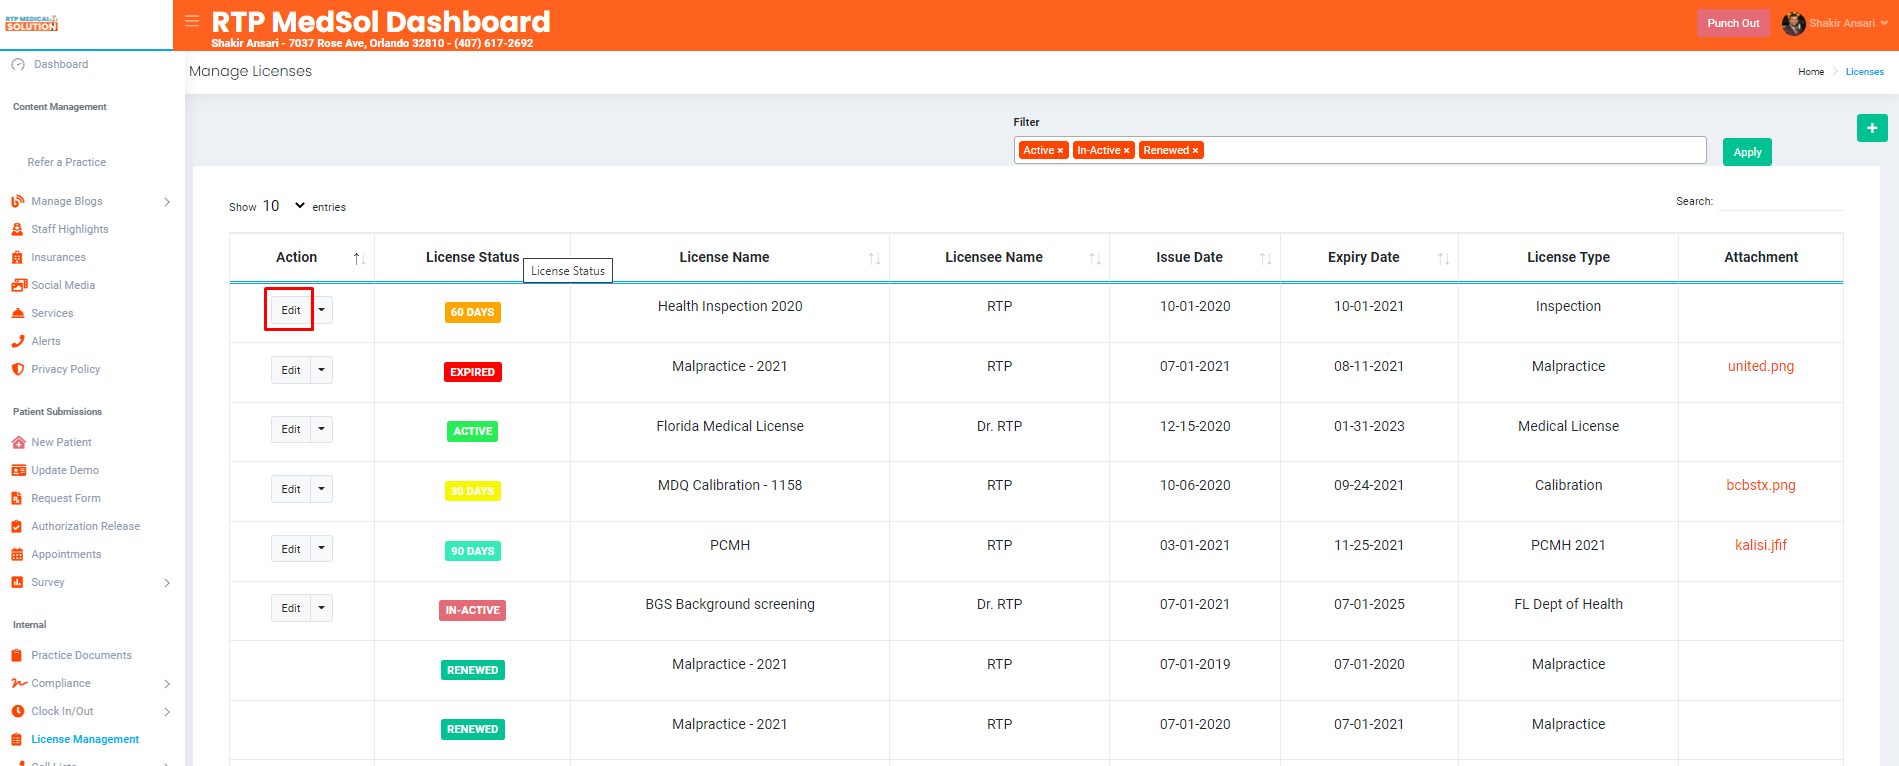Open Edit dropdown arrow for PCMH row

click(x=322, y=549)
